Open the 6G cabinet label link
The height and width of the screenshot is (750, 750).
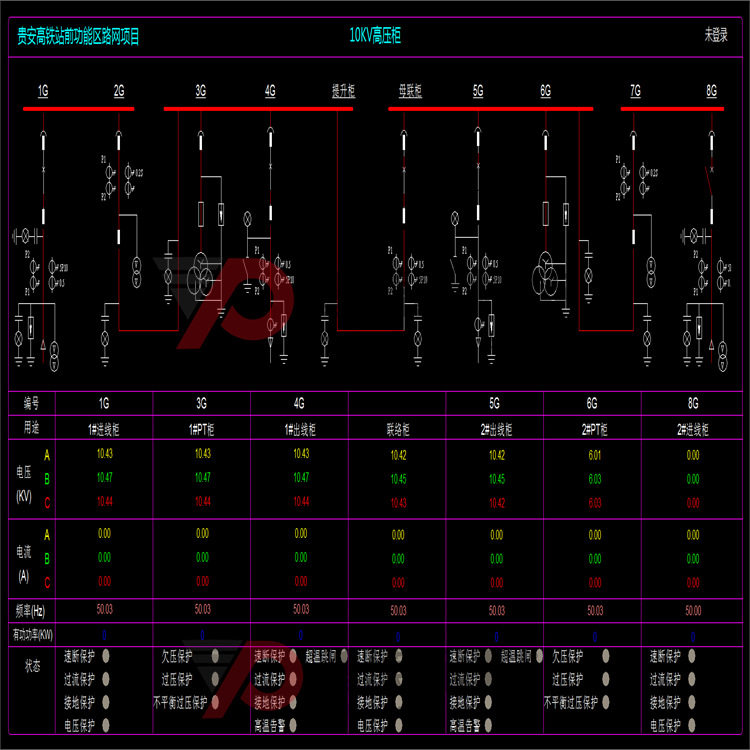coord(545,91)
